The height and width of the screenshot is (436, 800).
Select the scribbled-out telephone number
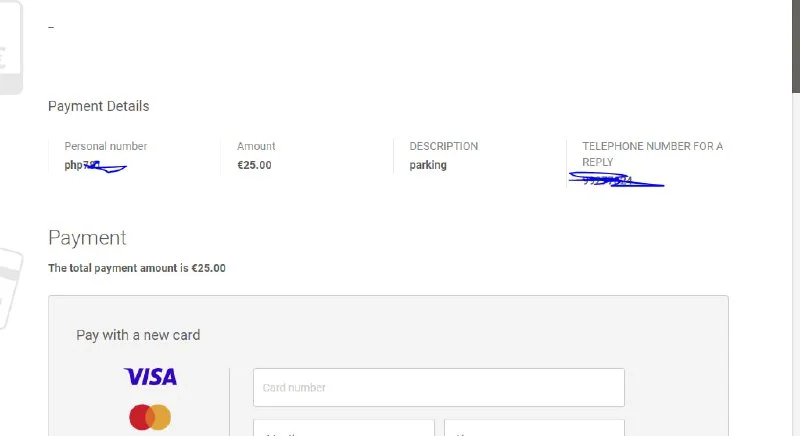(612, 181)
